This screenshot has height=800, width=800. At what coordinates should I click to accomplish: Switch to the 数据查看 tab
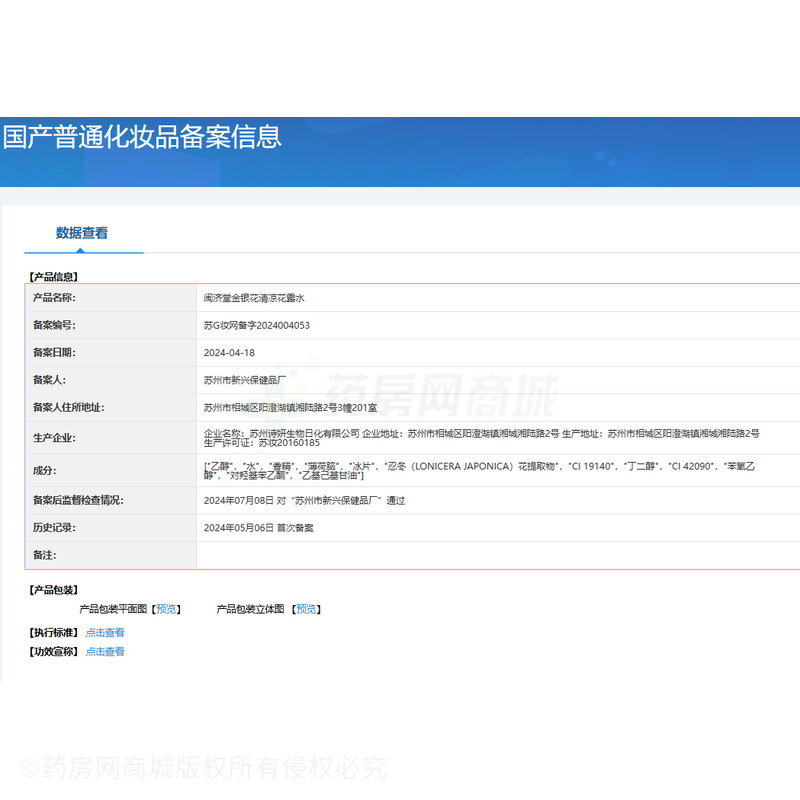(82, 233)
